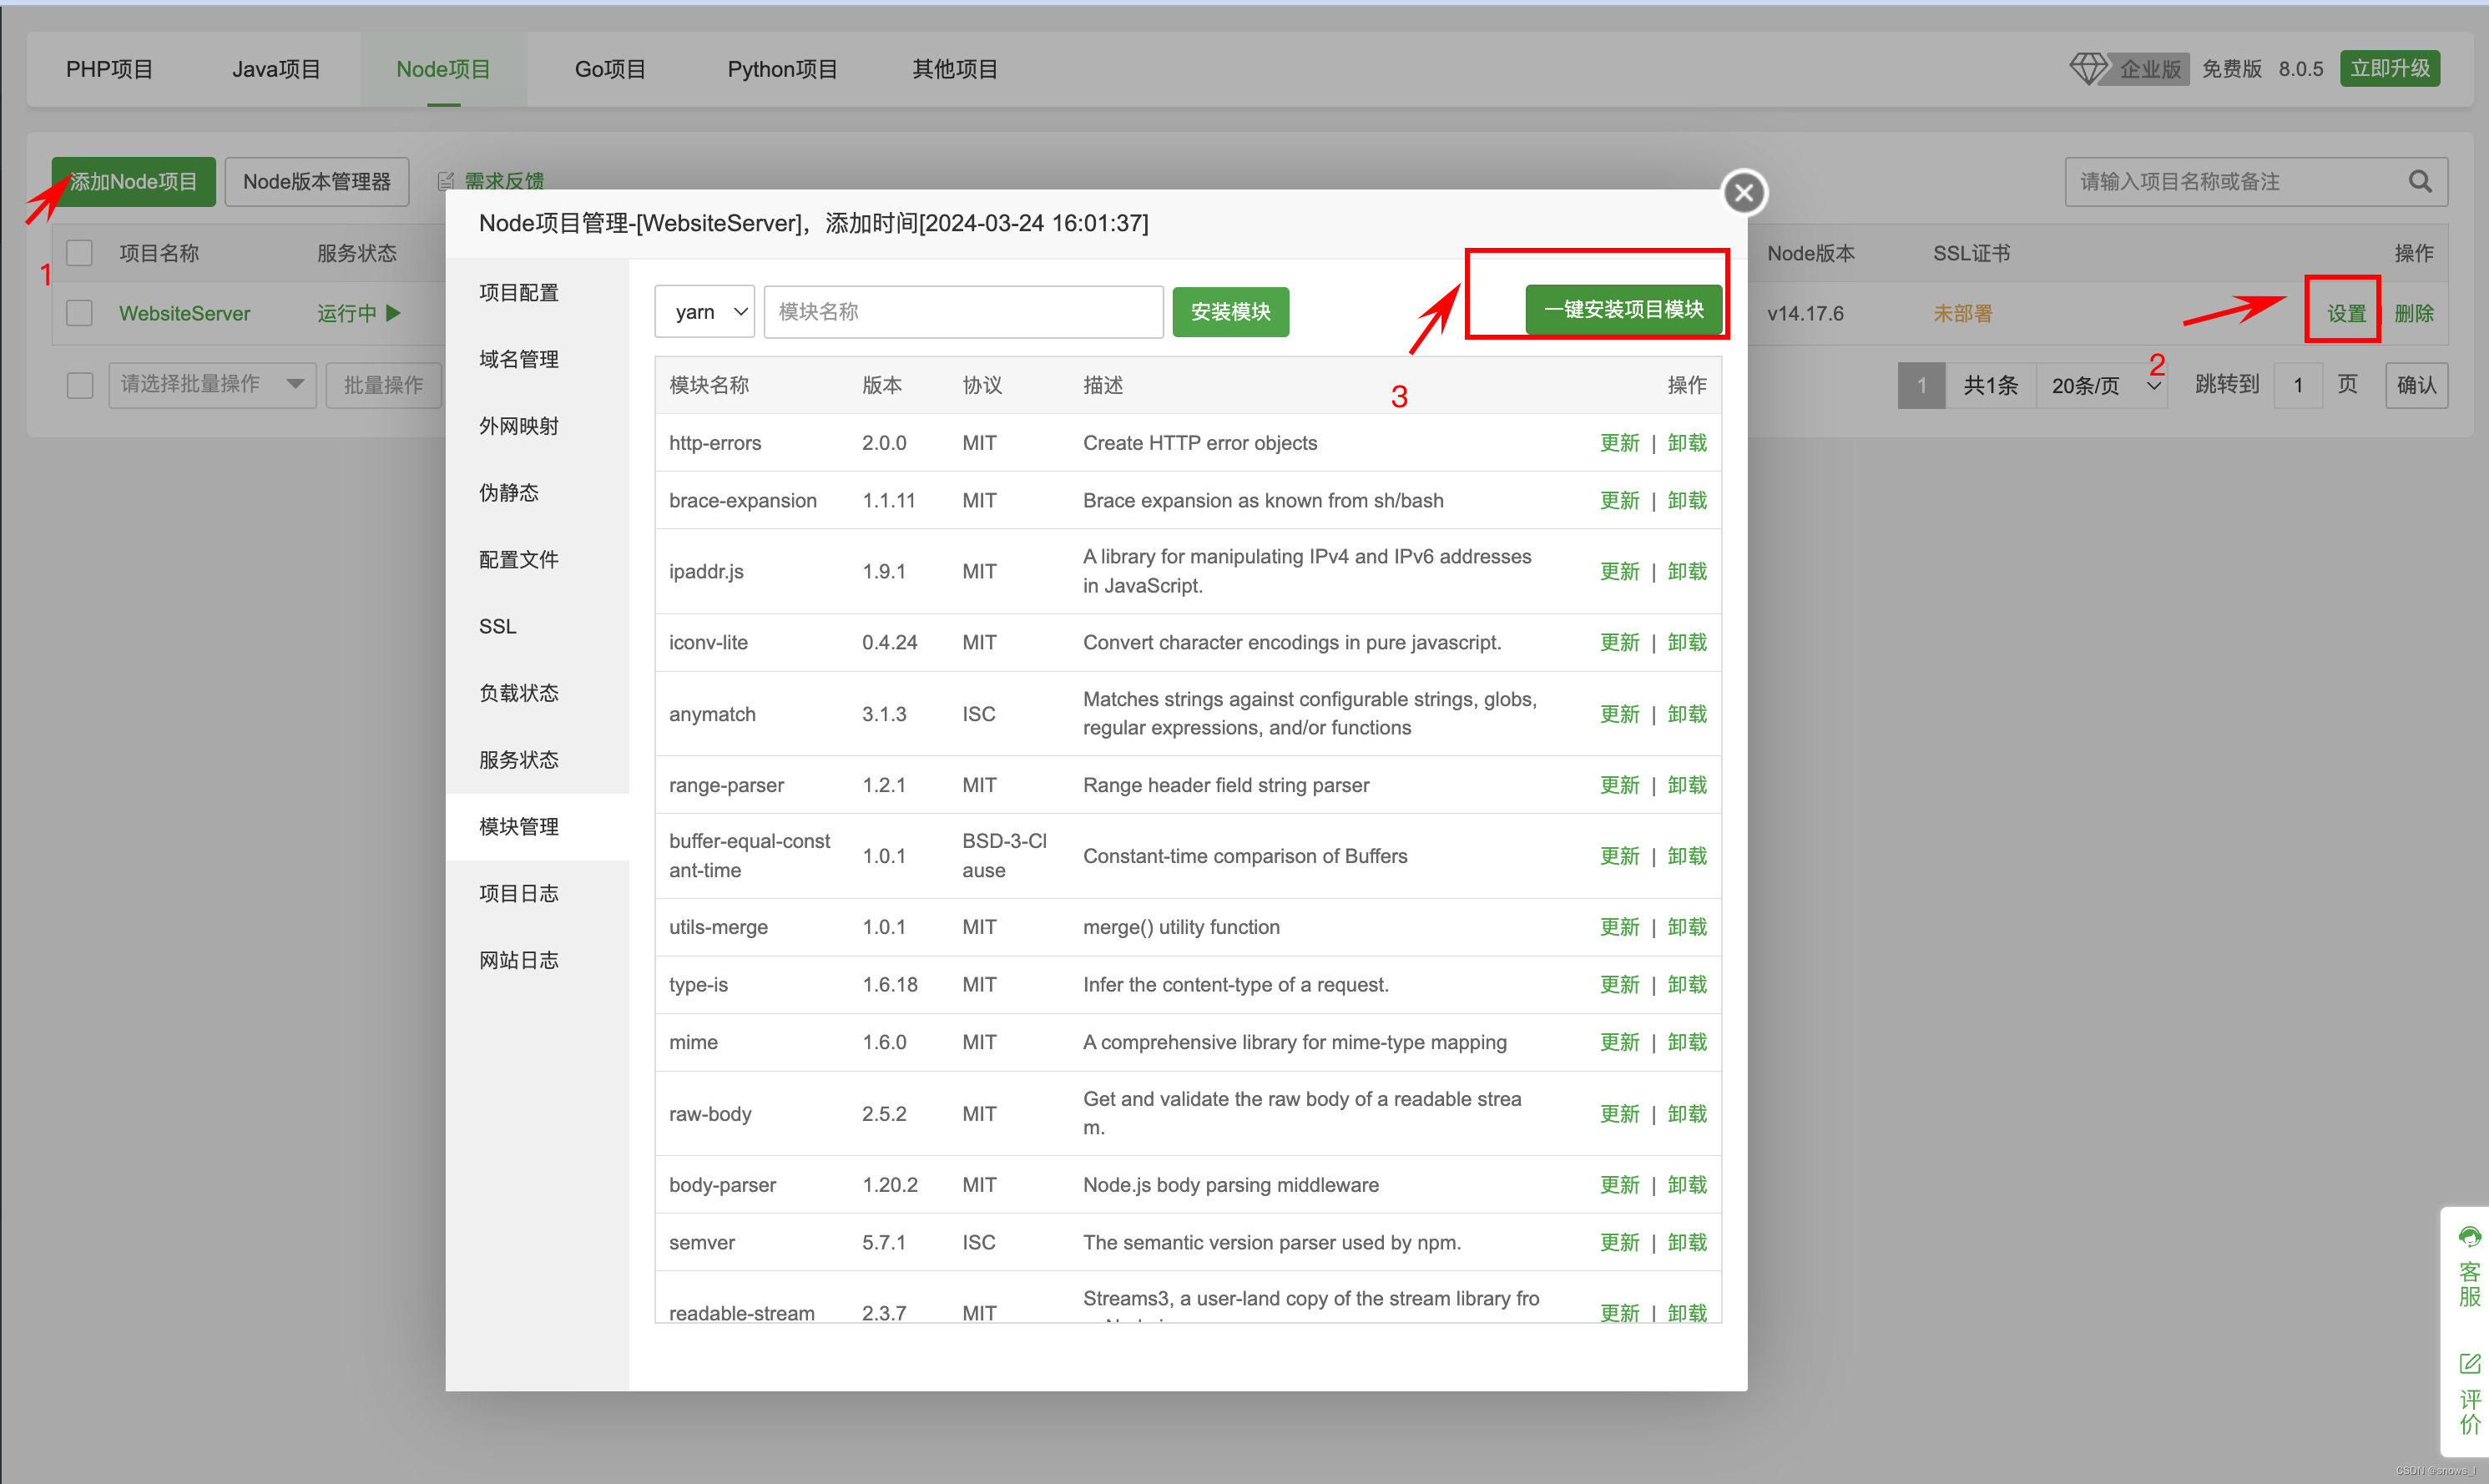
Task: Click 更新 for http-errors module
Action: pyautogui.click(x=1619, y=443)
